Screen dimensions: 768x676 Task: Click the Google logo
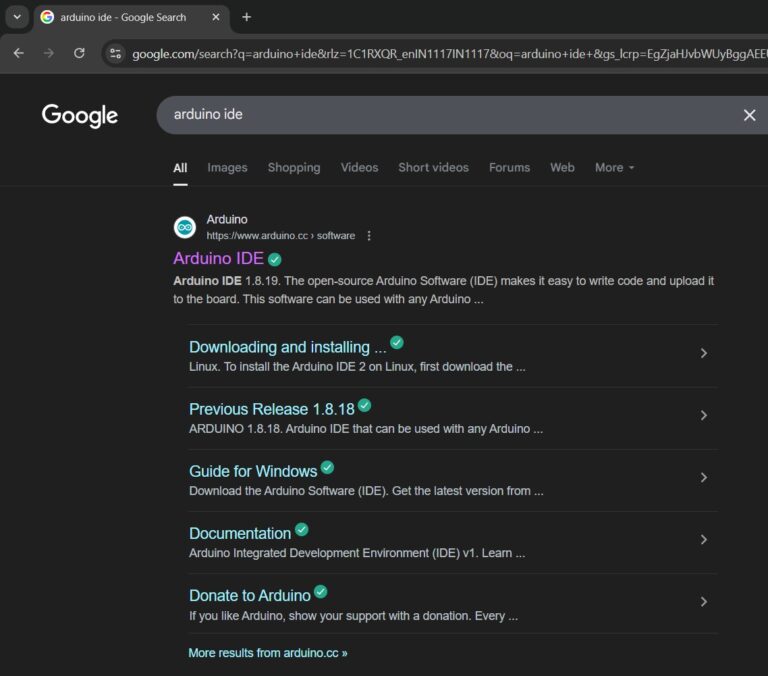click(x=80, y=115)
